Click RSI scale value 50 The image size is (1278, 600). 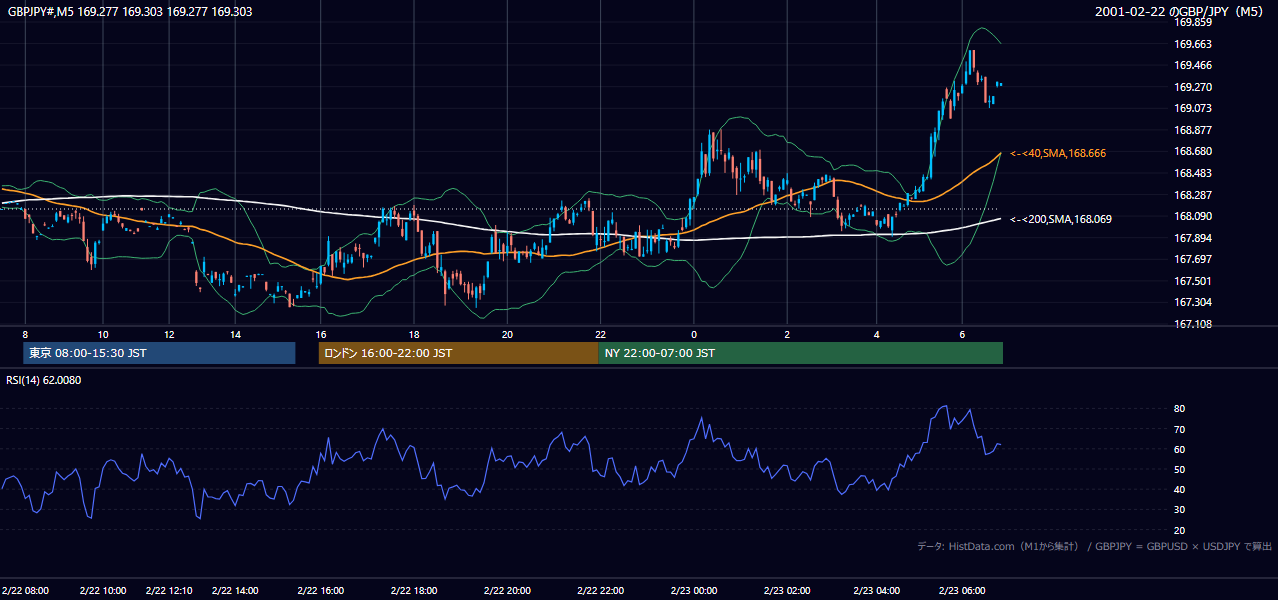[x=1180, y=469]
